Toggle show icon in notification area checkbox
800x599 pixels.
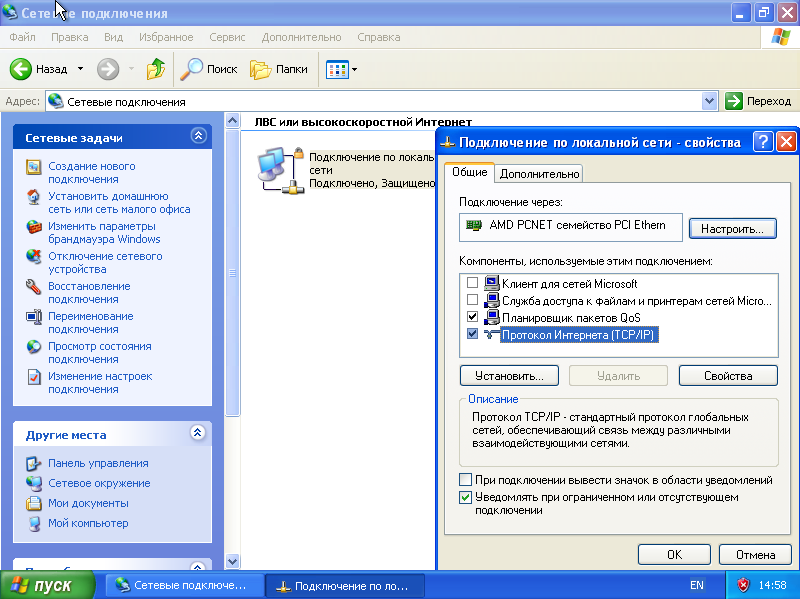pos(465,480)
